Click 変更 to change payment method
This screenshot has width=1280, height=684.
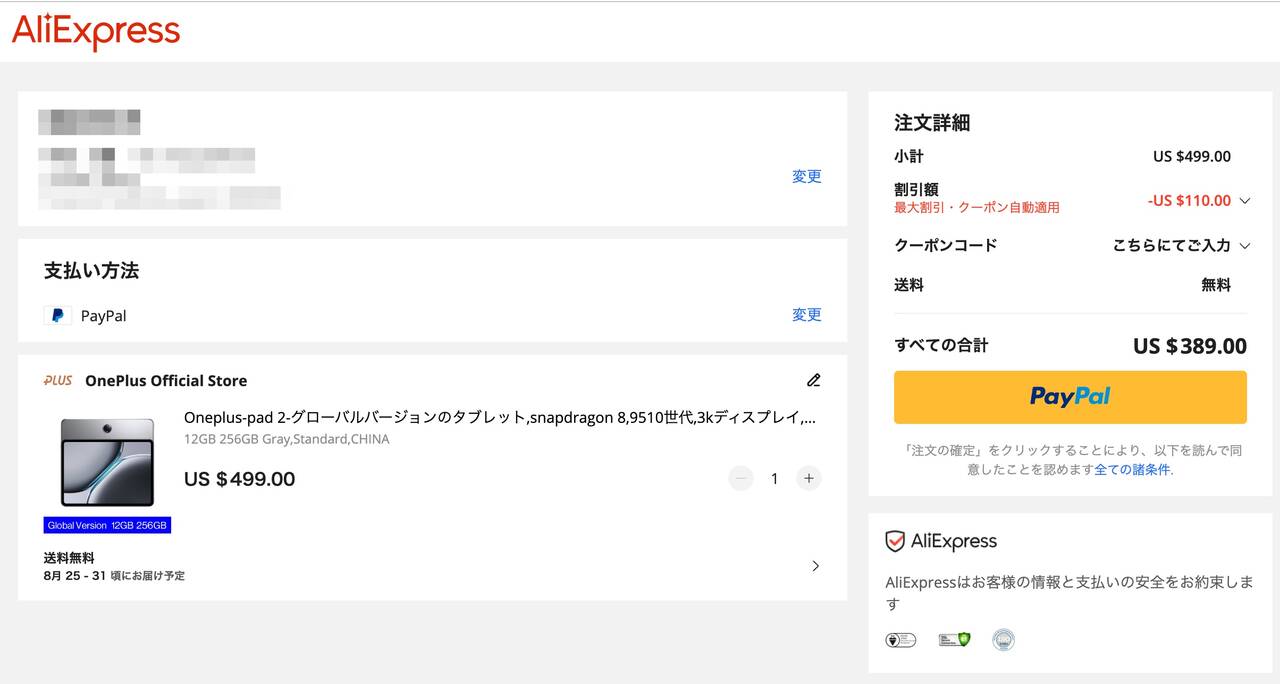(806, 315)
